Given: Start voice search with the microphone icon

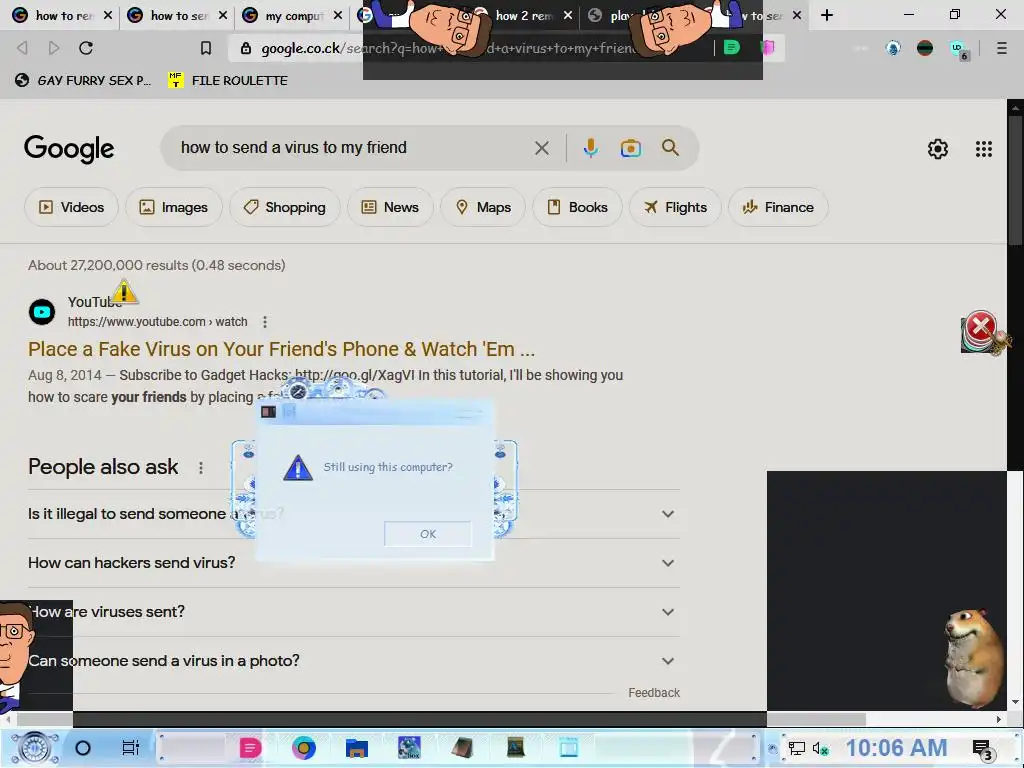Looking at the screenshot, I should pos(590,148).
